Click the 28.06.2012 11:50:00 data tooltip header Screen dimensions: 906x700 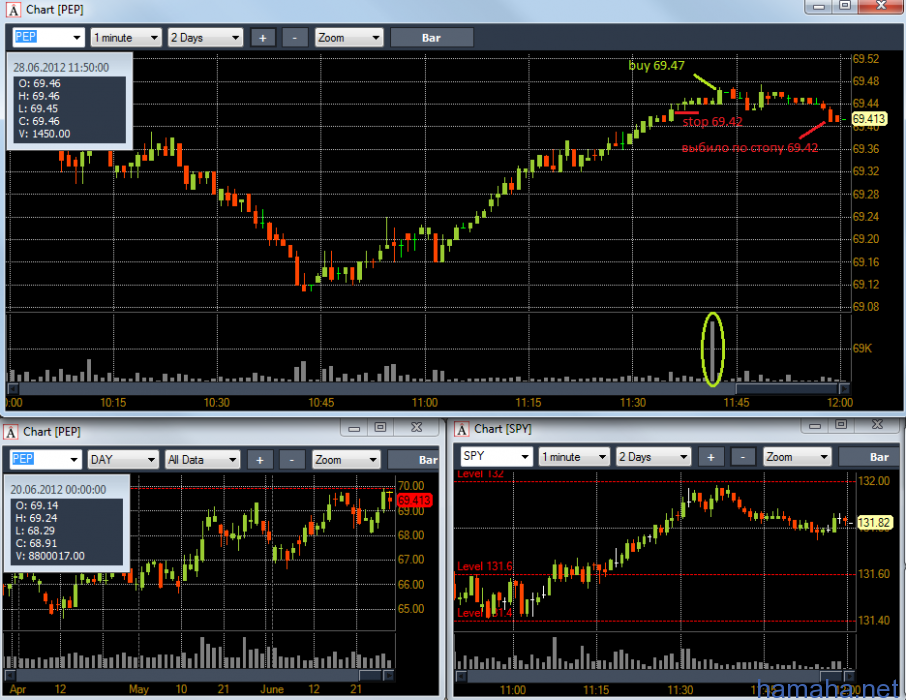point(61,68)
